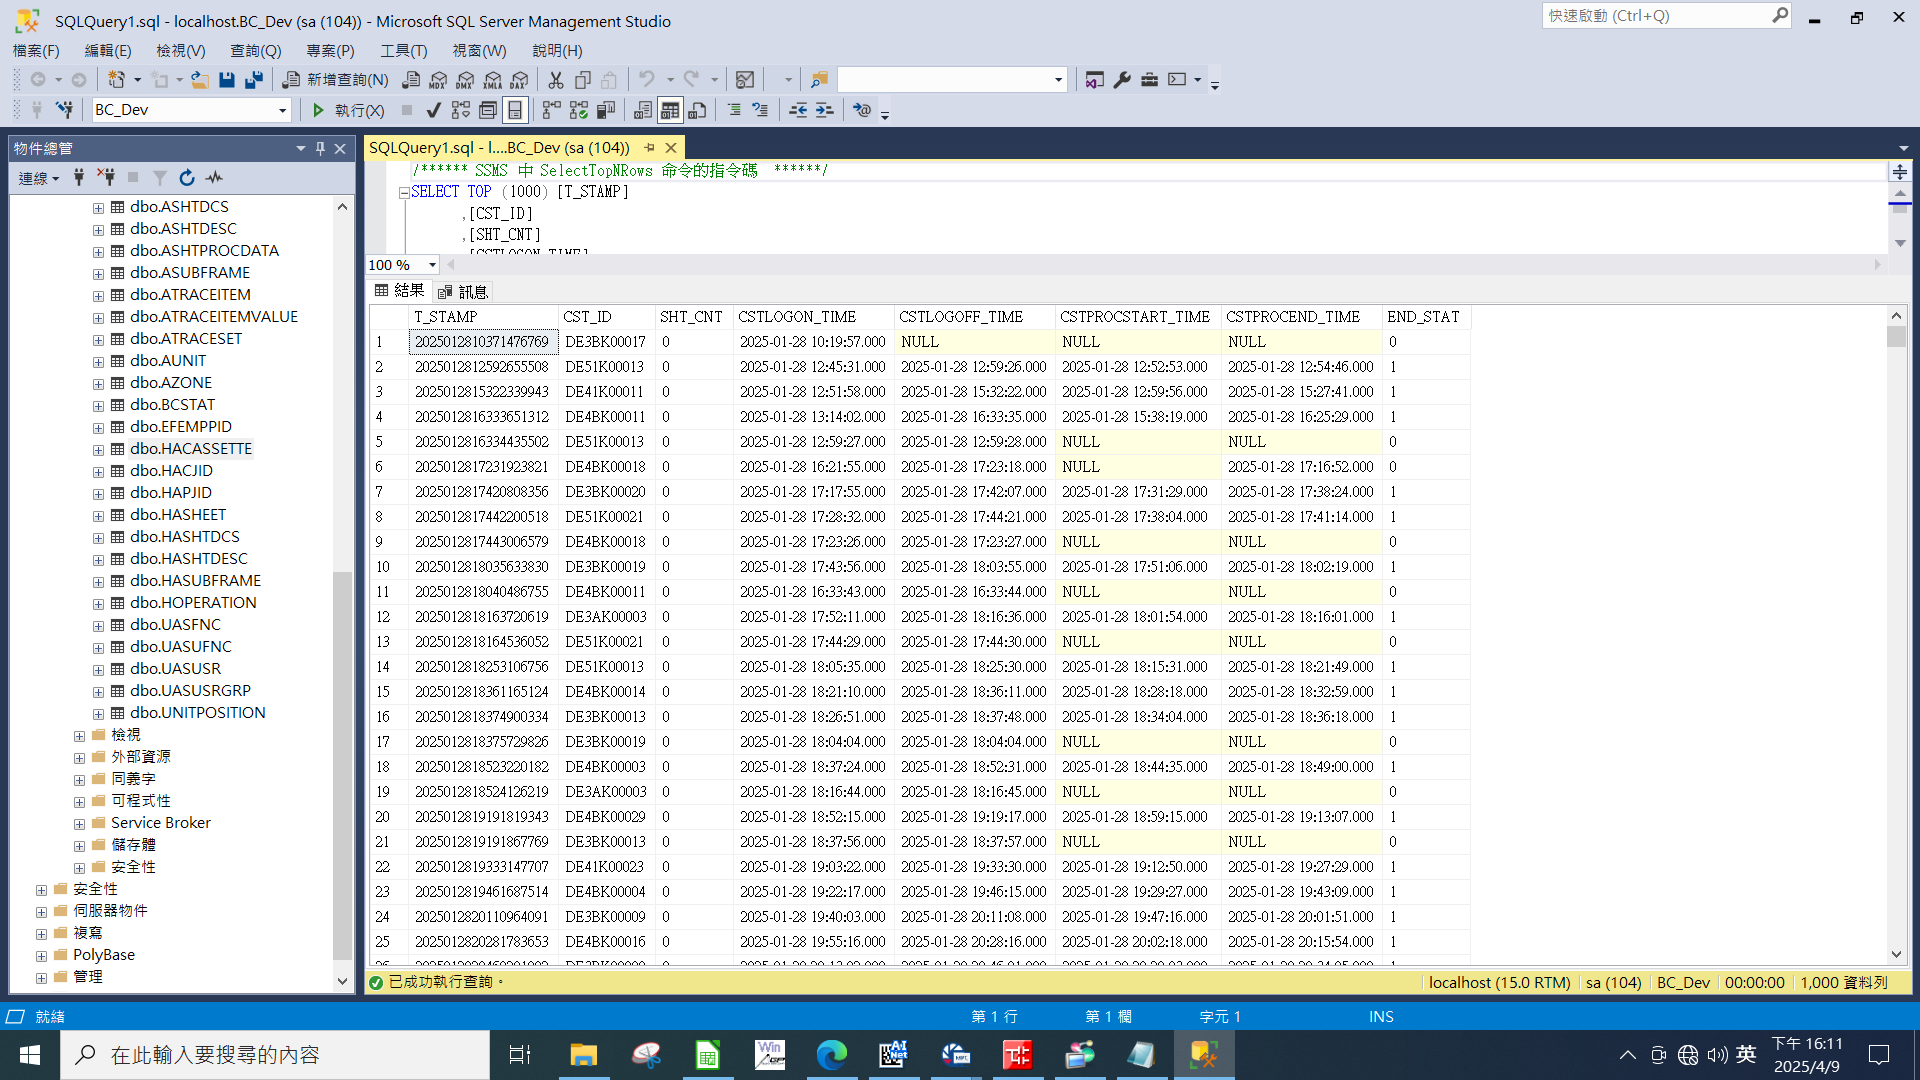Click the DMX query icon
Image resolution: width=1920 pixels, height=1080 pixels.
[465, 80]
